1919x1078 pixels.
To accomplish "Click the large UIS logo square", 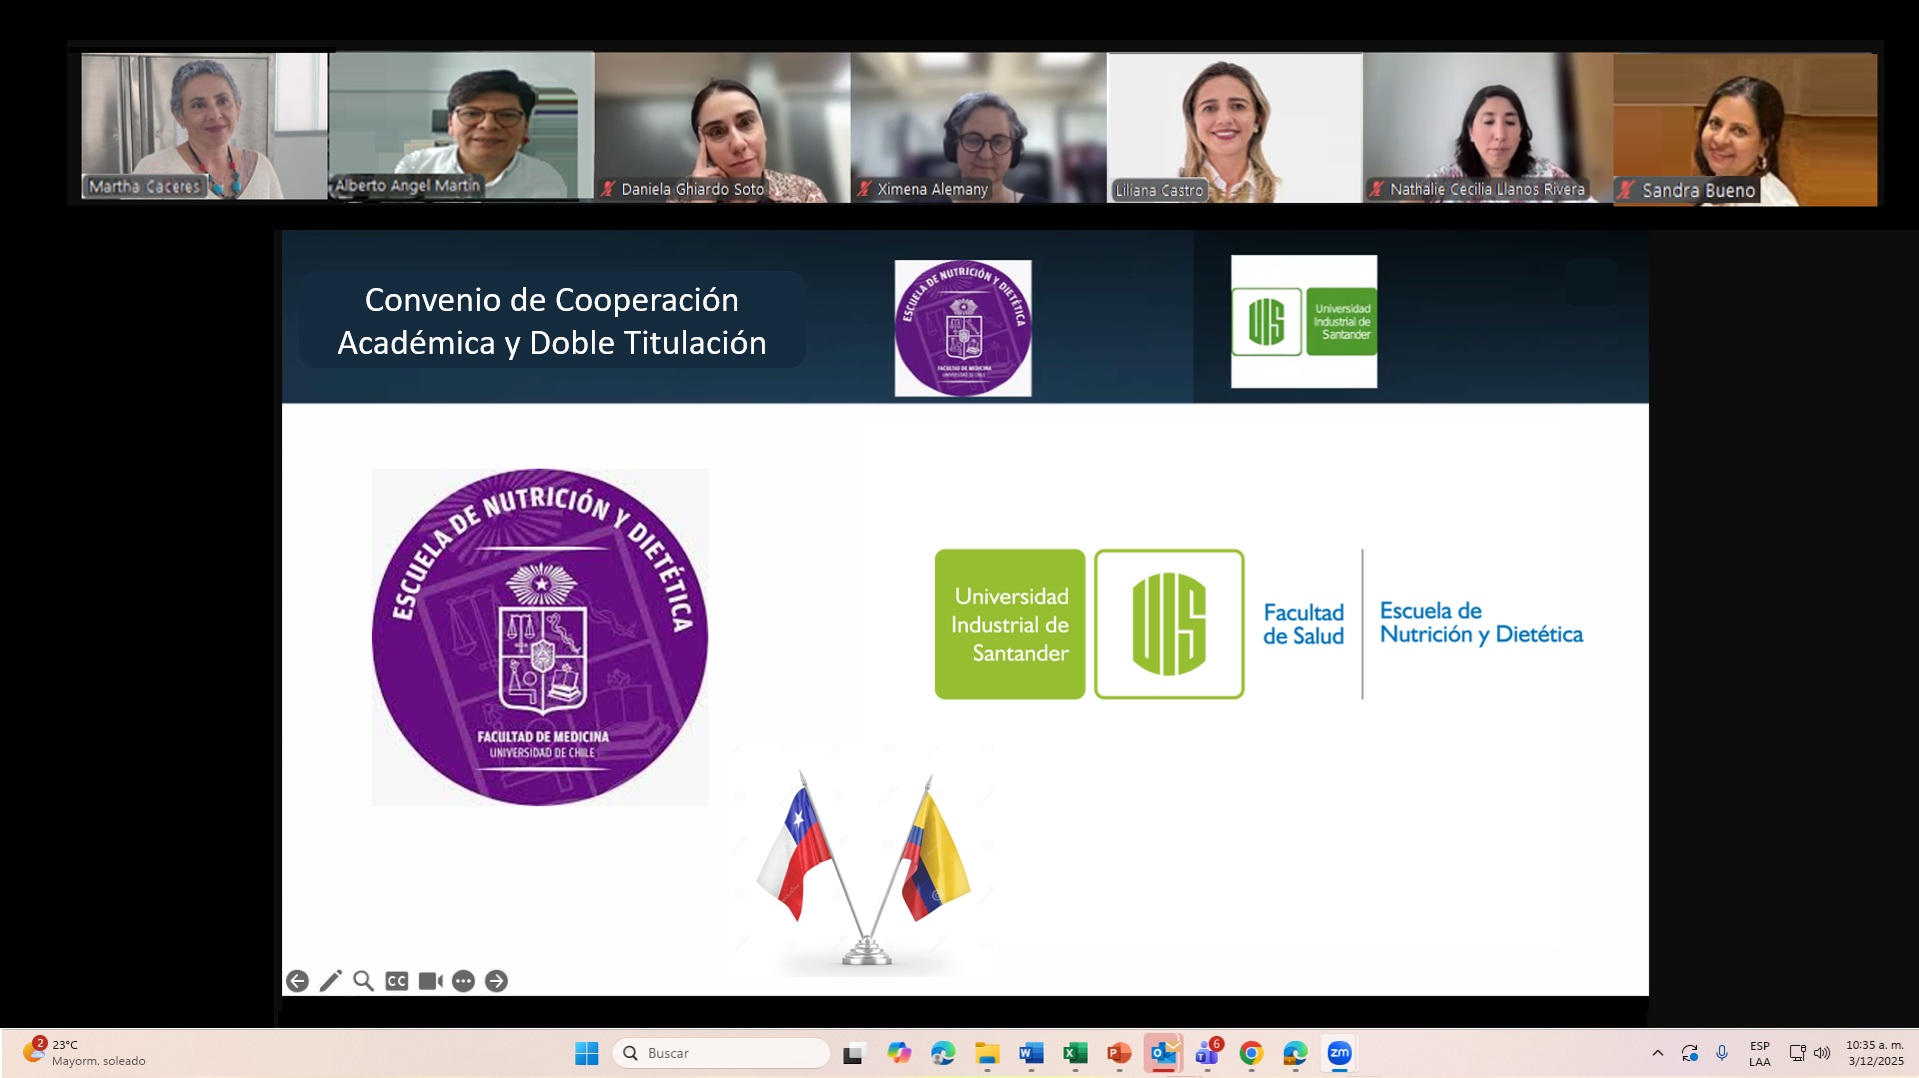I will point(1169,624).
